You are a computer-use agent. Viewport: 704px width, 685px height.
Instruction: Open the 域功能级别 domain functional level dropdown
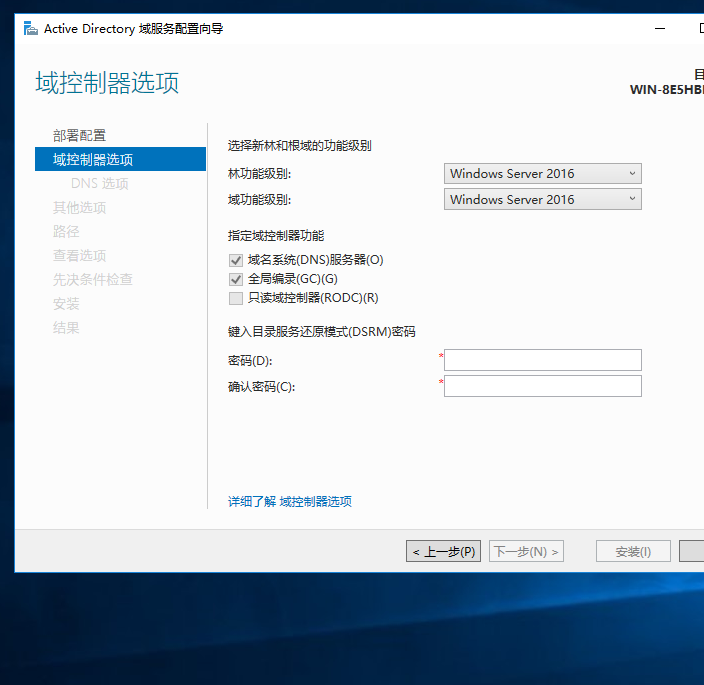(x=542, y=199)
